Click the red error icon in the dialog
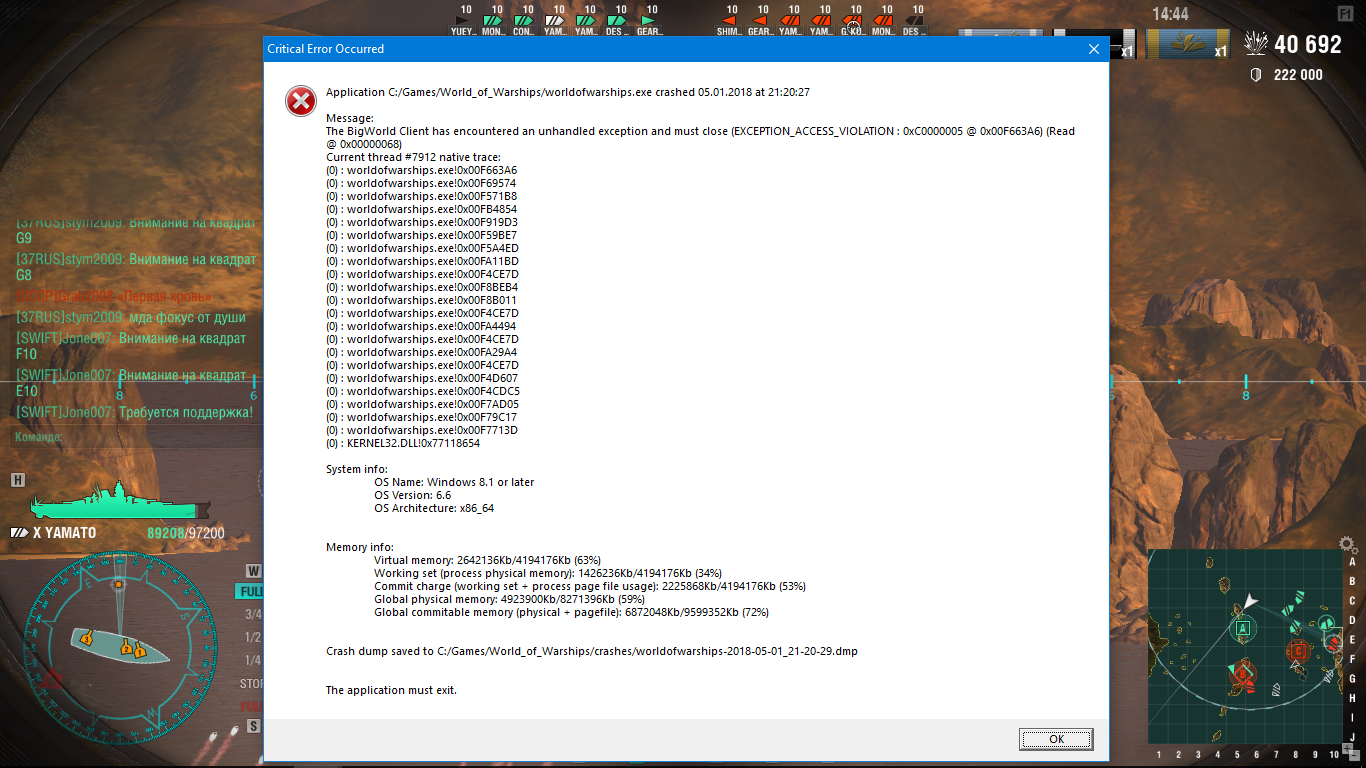The height and width of the screenshot is (768, 1366). pyautogui.click(x=300, y=100)
